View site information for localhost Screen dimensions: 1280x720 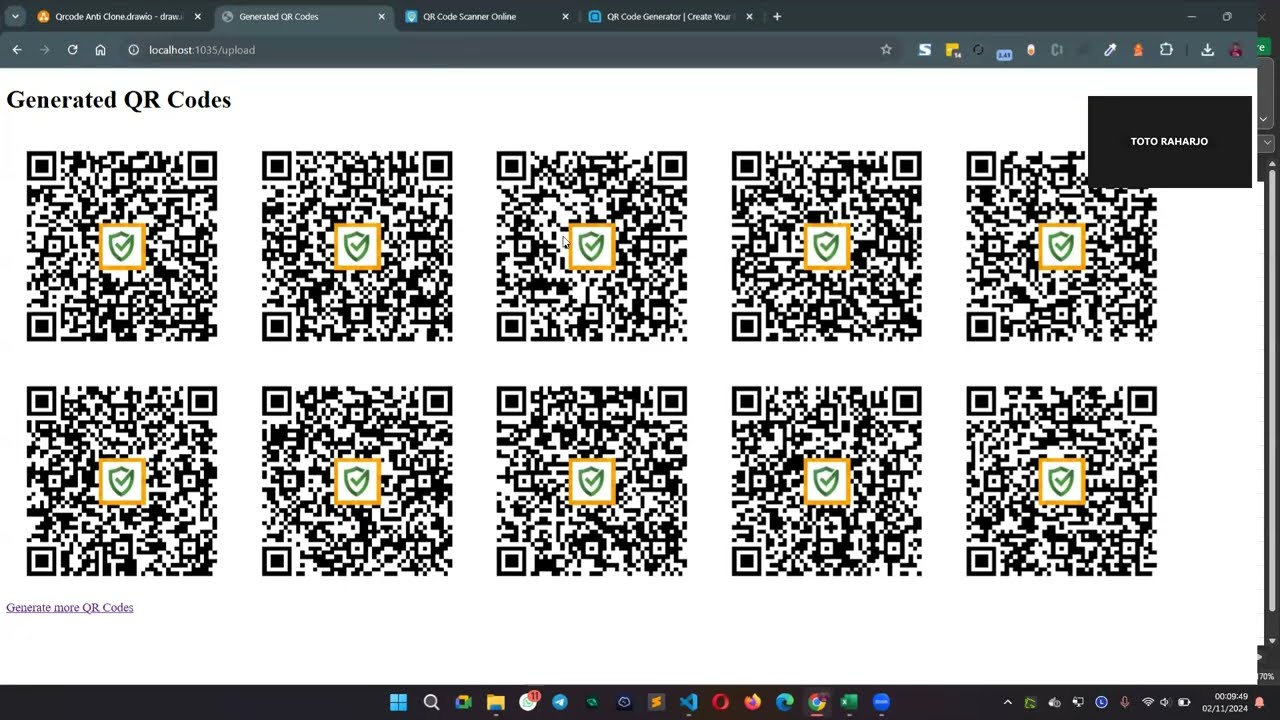pos(133,49)
